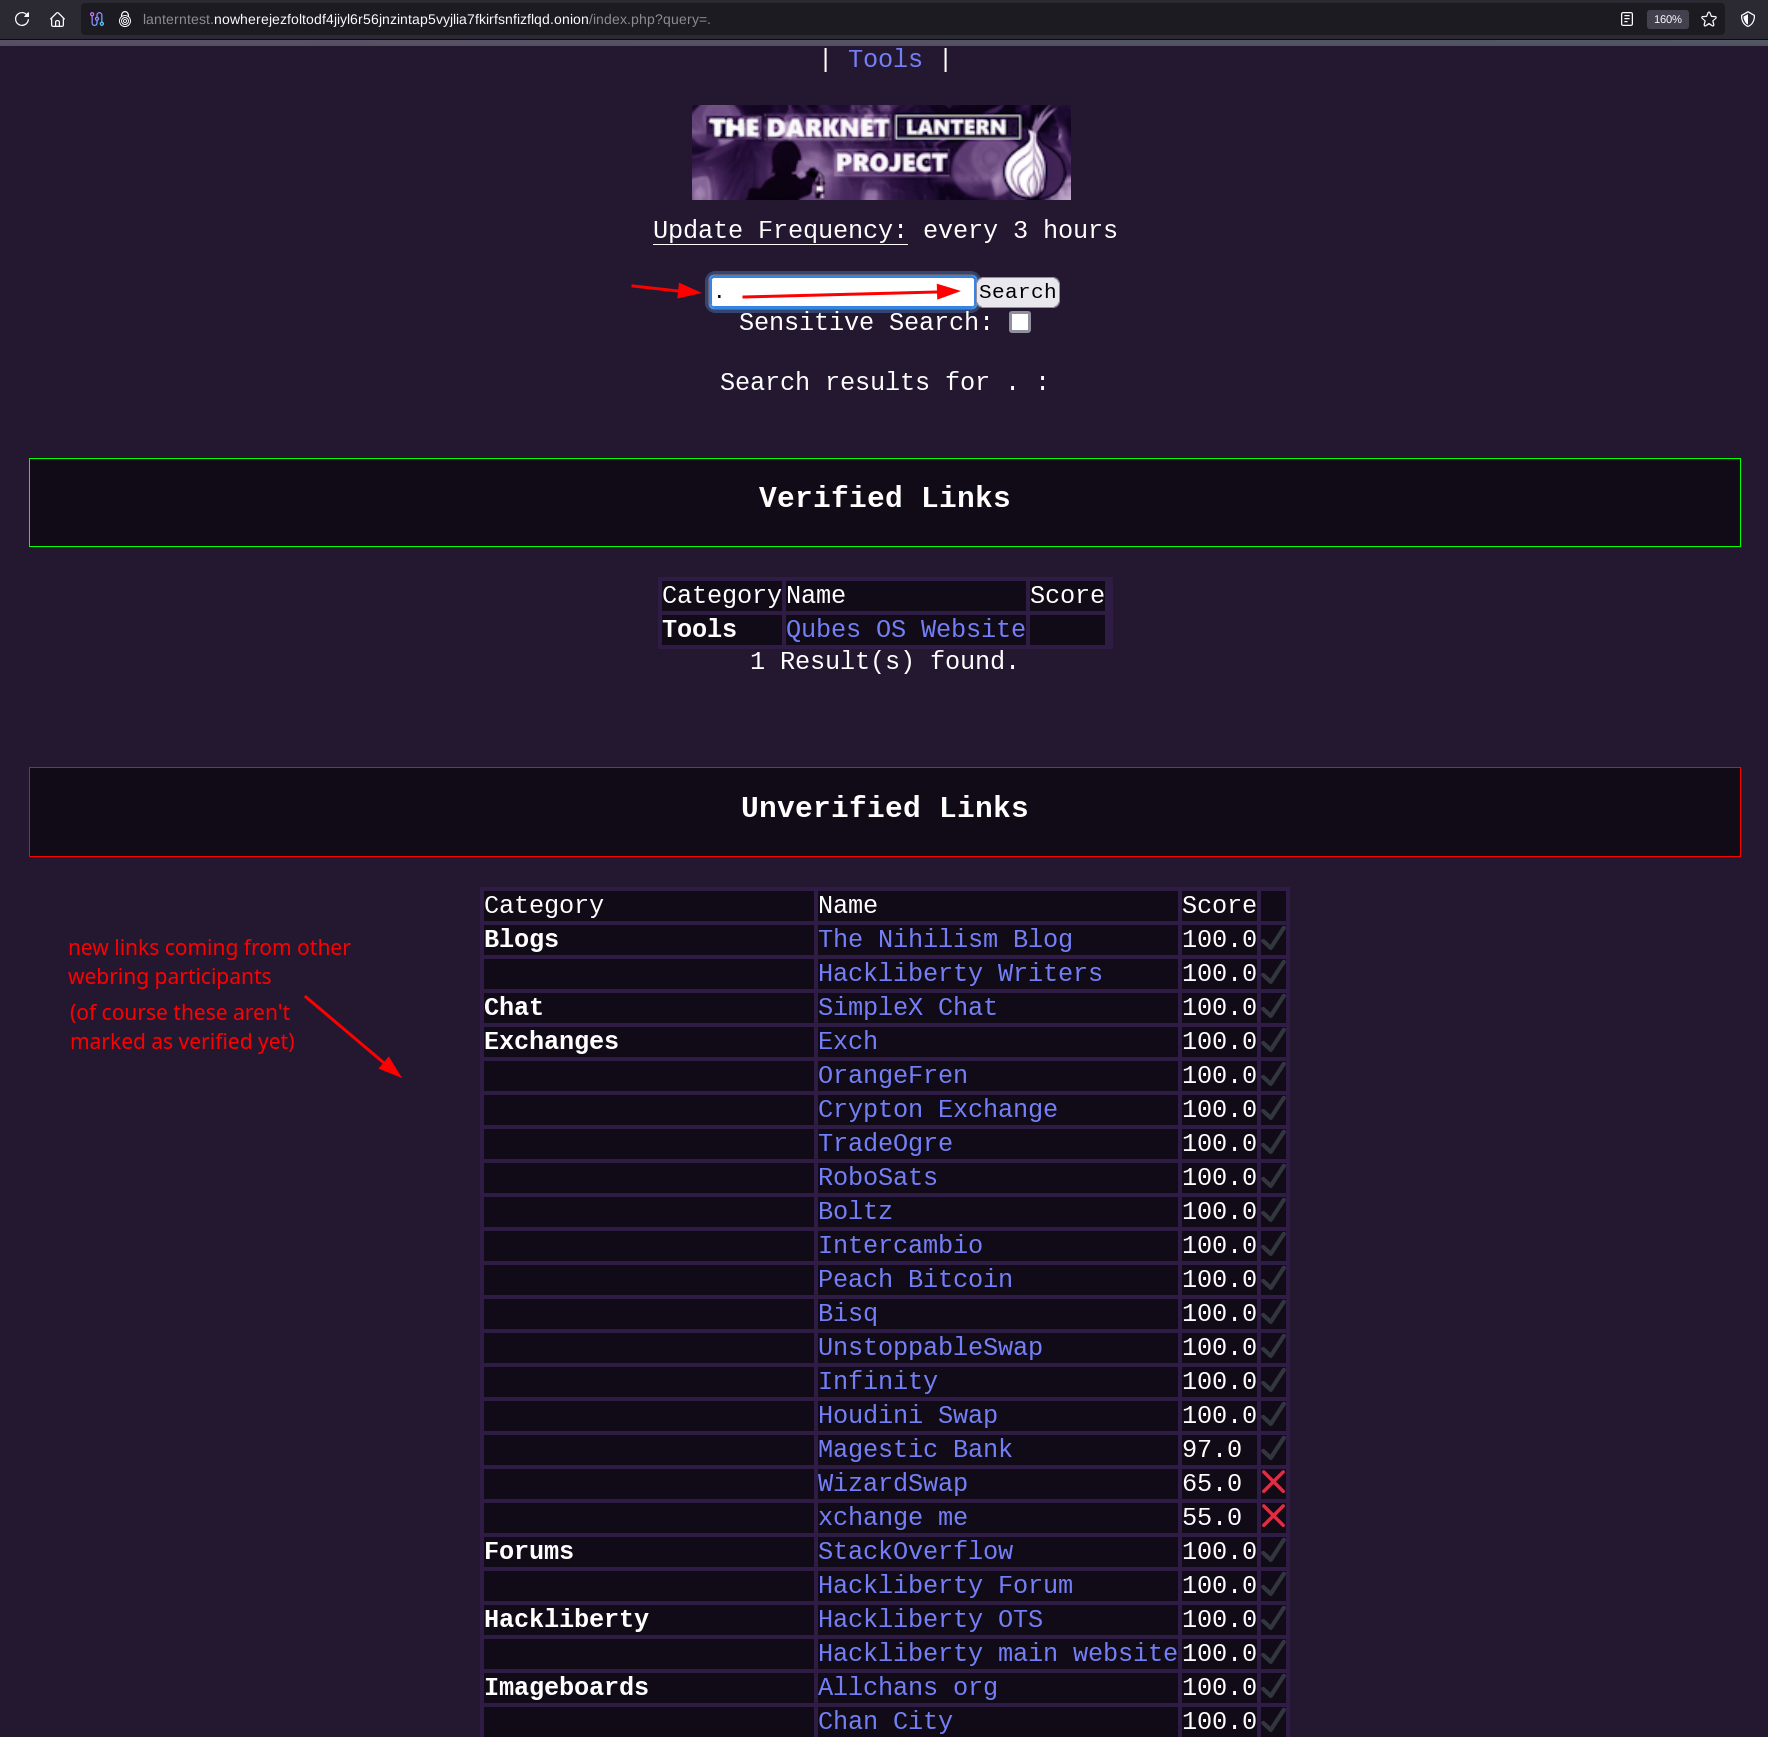Select the 97.0 score cell
Screen dimensions: 1768x1737
pos(1218,1449)
